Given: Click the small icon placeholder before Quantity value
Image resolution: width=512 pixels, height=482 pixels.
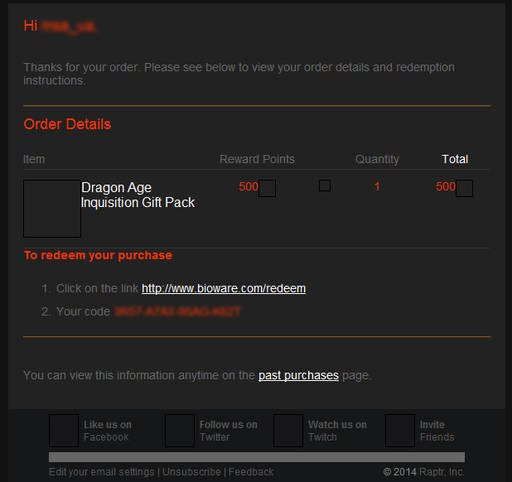Looking at the screenshot, I should pos(325,186).
